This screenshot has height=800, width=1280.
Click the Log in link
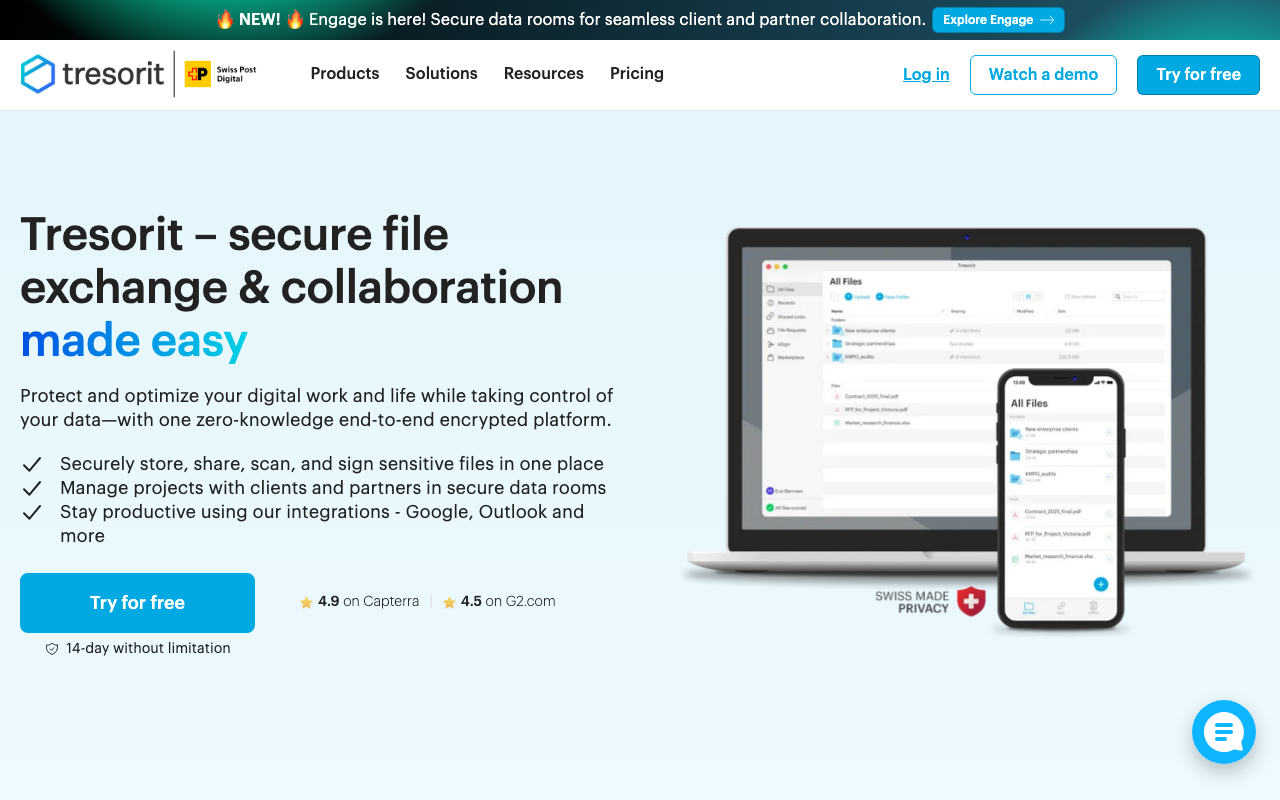click(x=925, y=74)
